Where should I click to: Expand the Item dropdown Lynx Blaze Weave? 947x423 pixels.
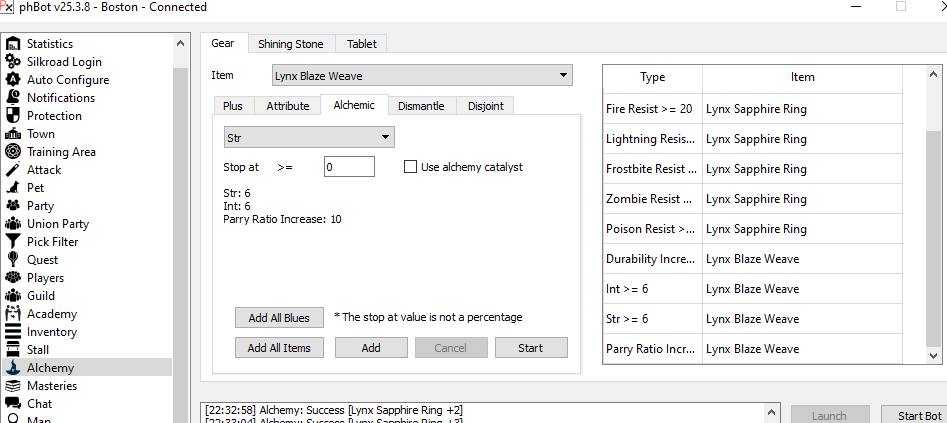pos(421,76)
